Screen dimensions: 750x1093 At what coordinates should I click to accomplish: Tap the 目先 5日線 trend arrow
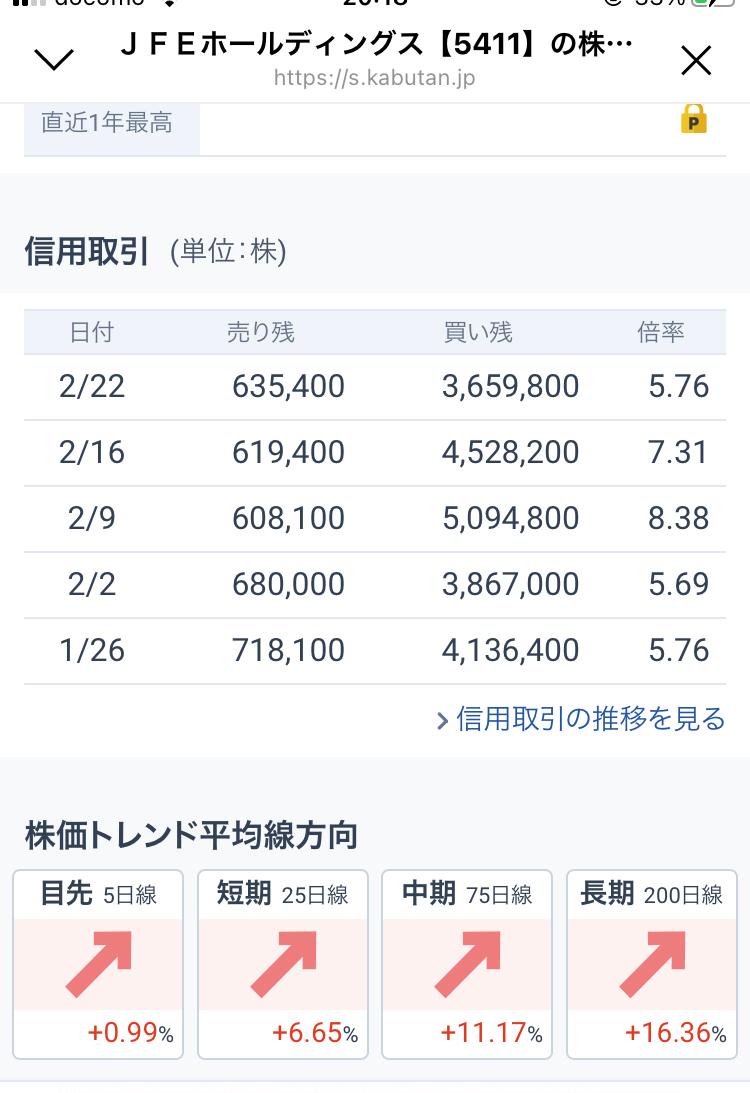pyautogui.click(x=97, y=960)
